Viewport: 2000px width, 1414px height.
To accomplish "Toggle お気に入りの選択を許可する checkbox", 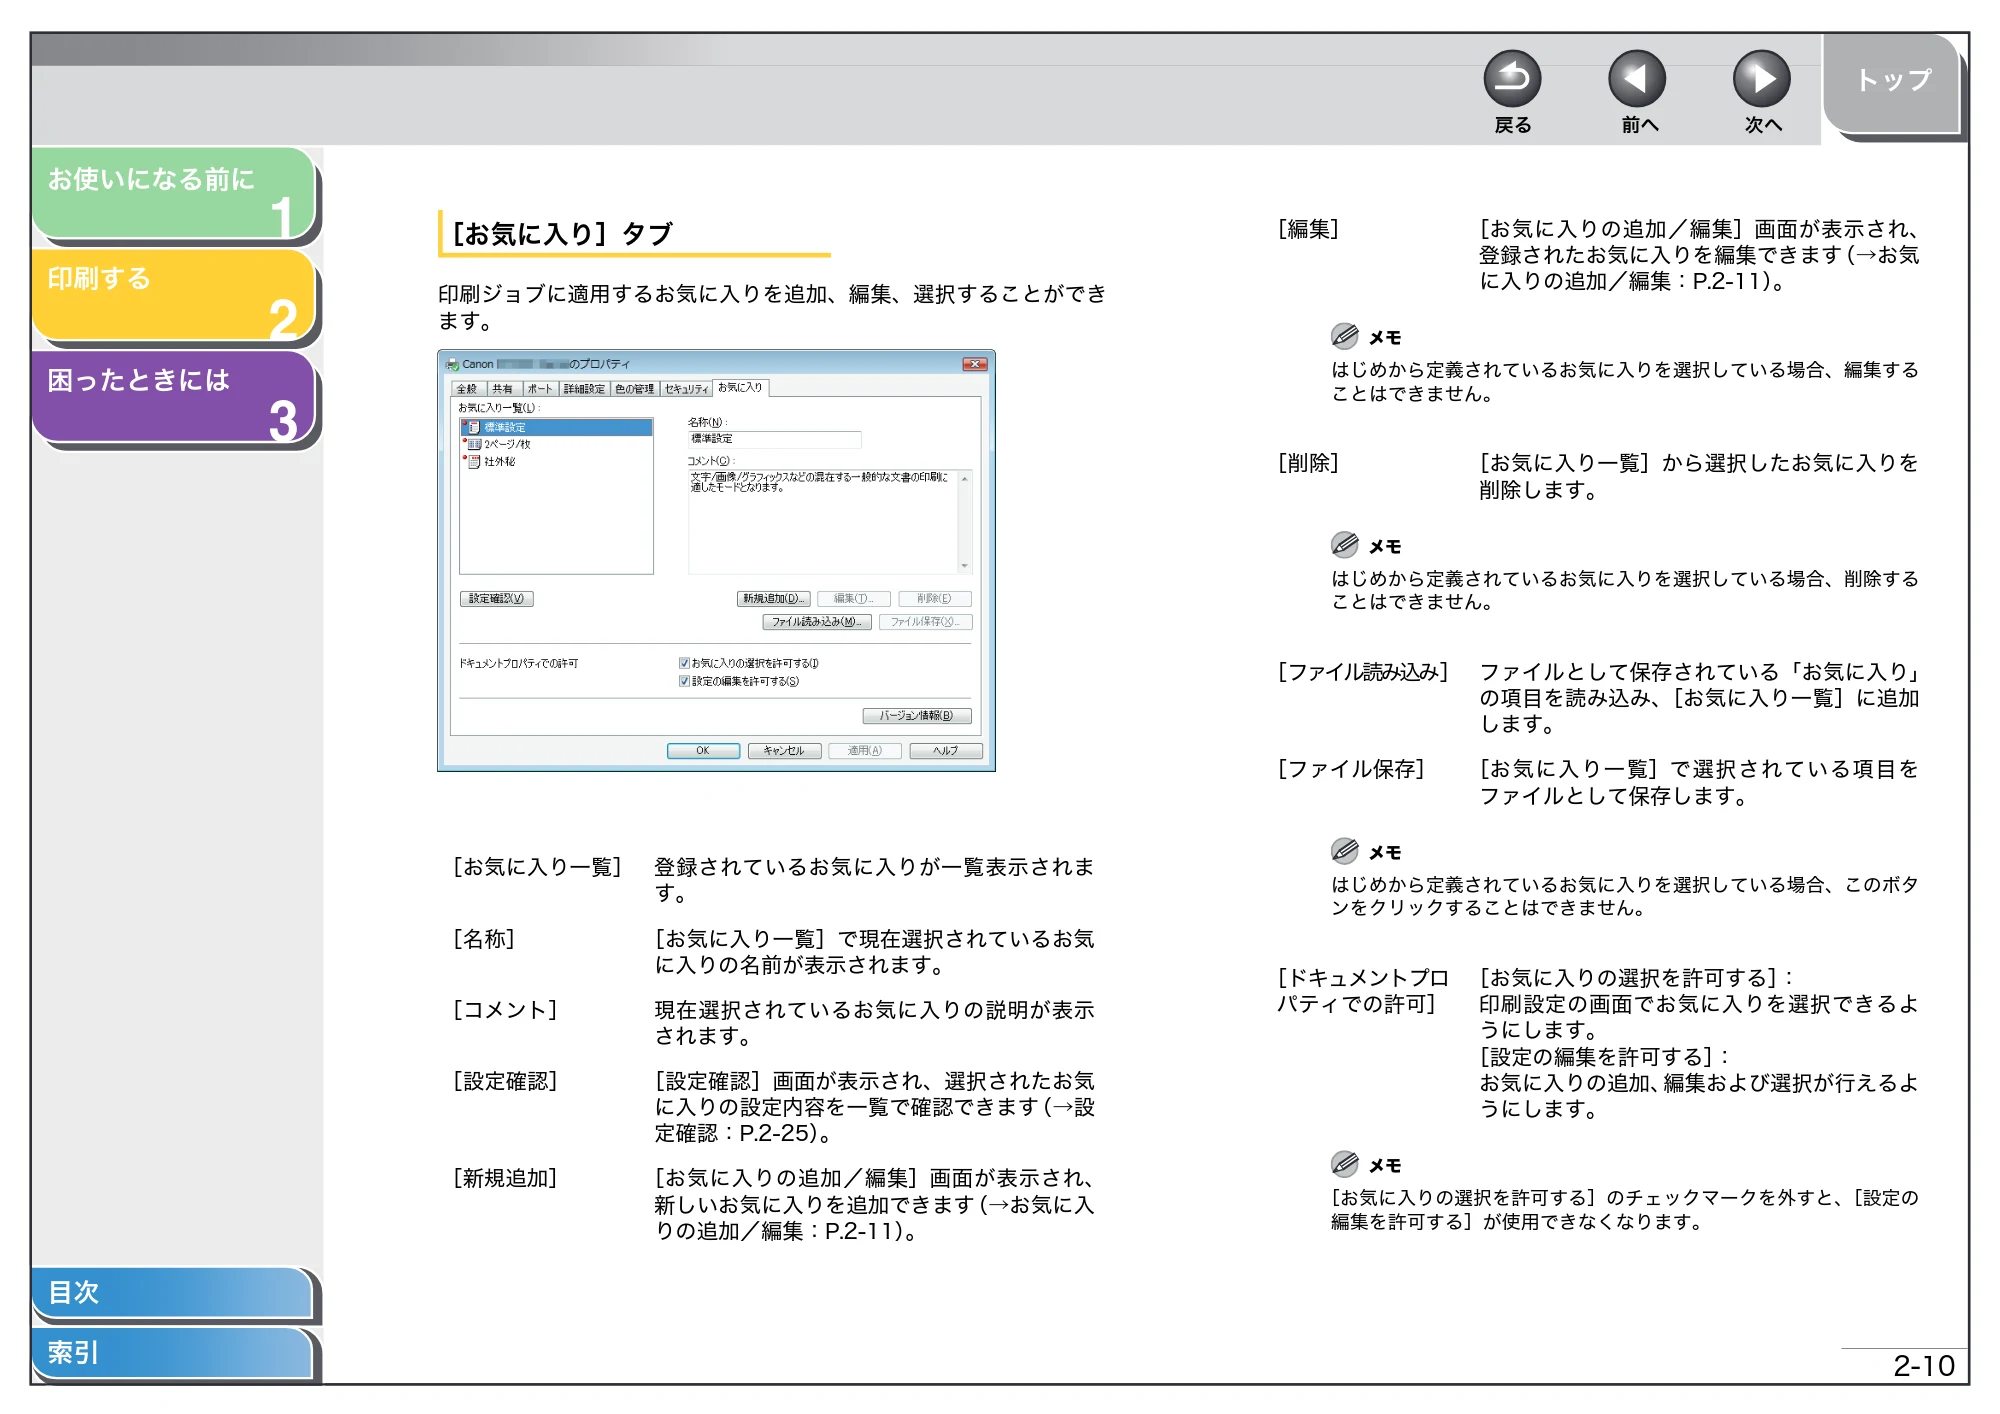I will [x=684, y=663].
